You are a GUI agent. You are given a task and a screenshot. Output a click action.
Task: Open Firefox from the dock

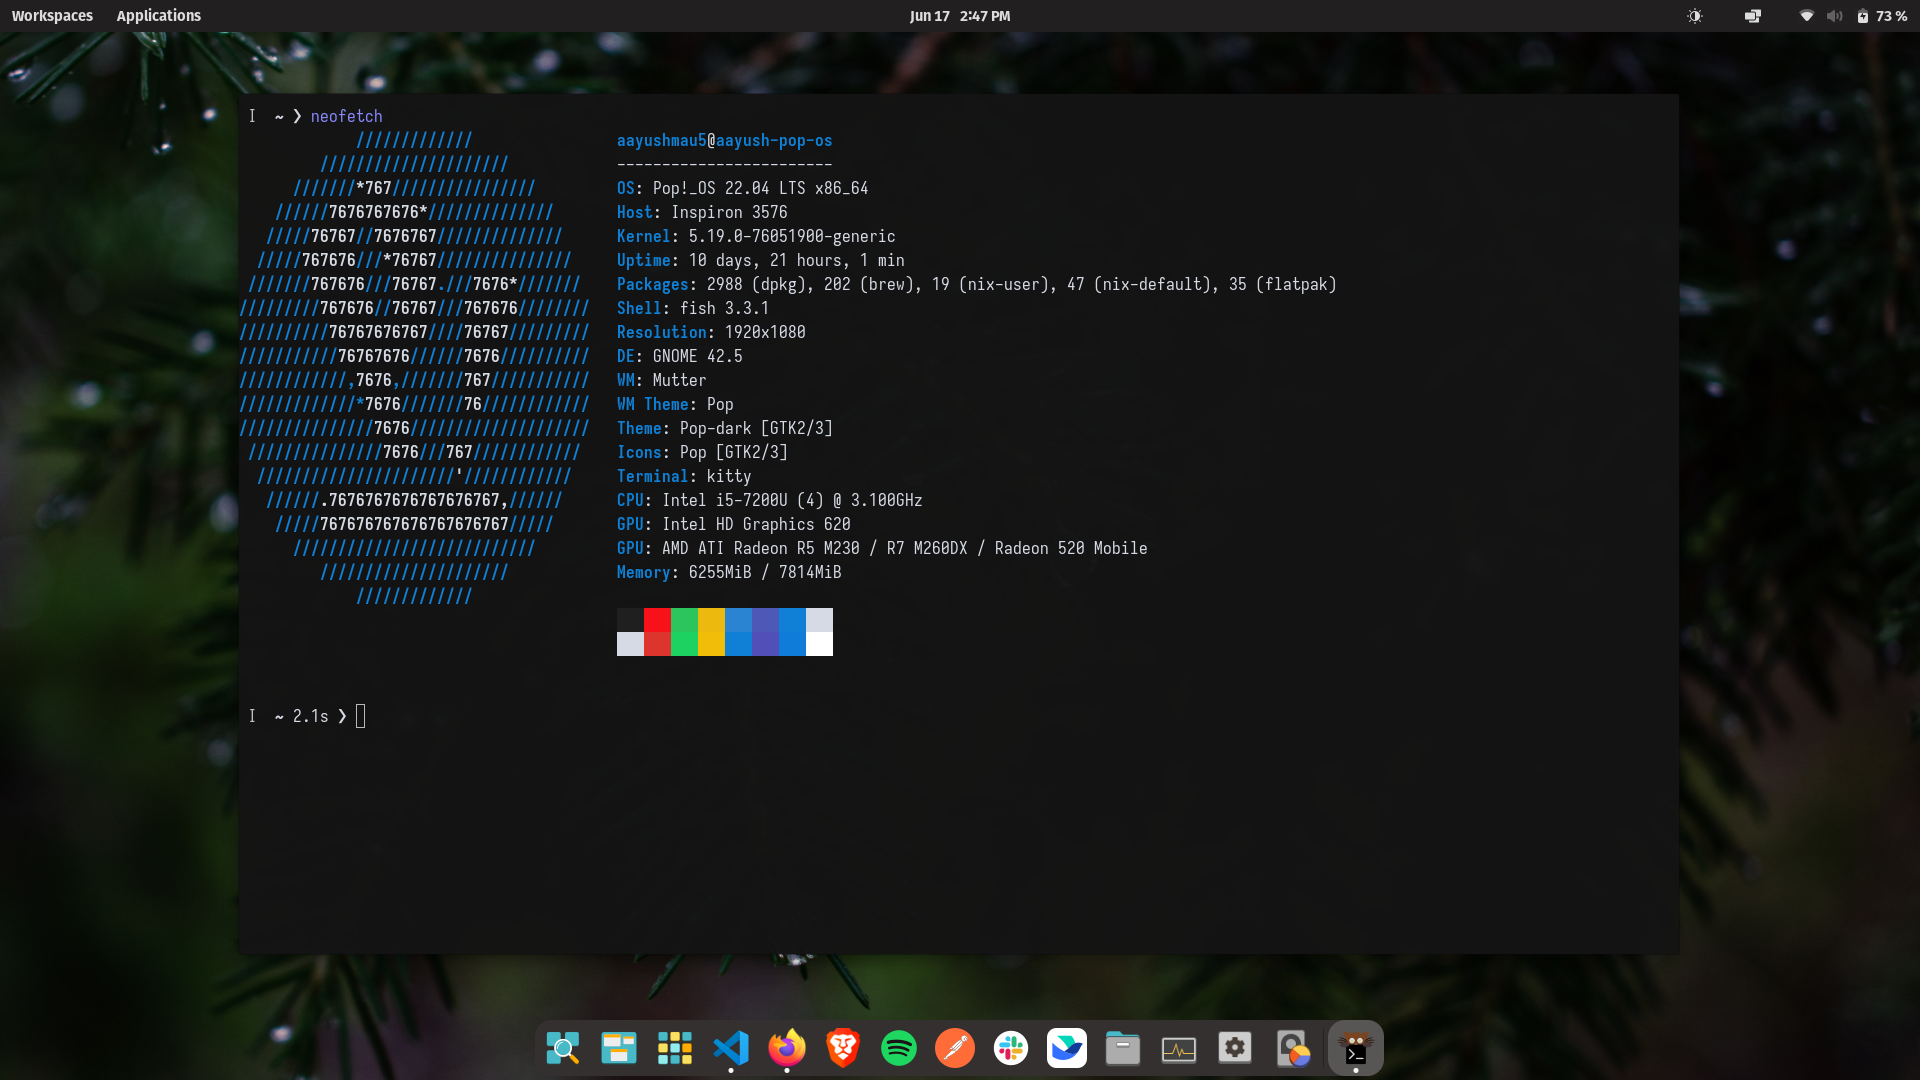click(x=787, y=1048)
